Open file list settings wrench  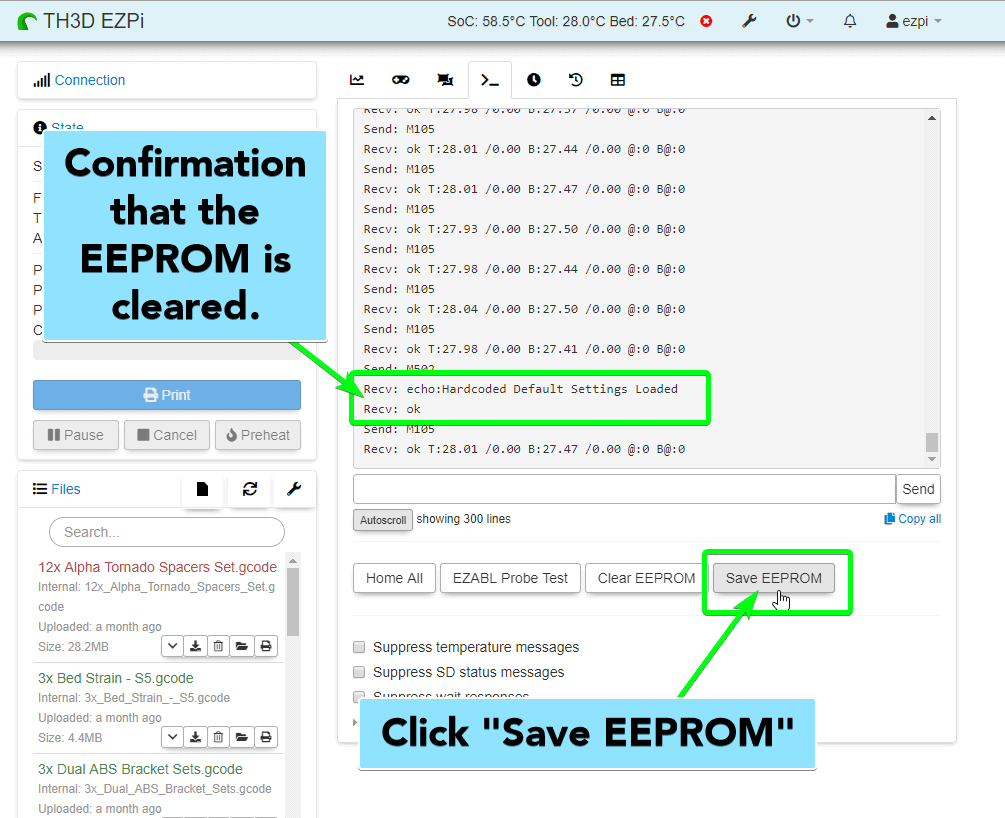pyautogui.click(x=294, y=489)
